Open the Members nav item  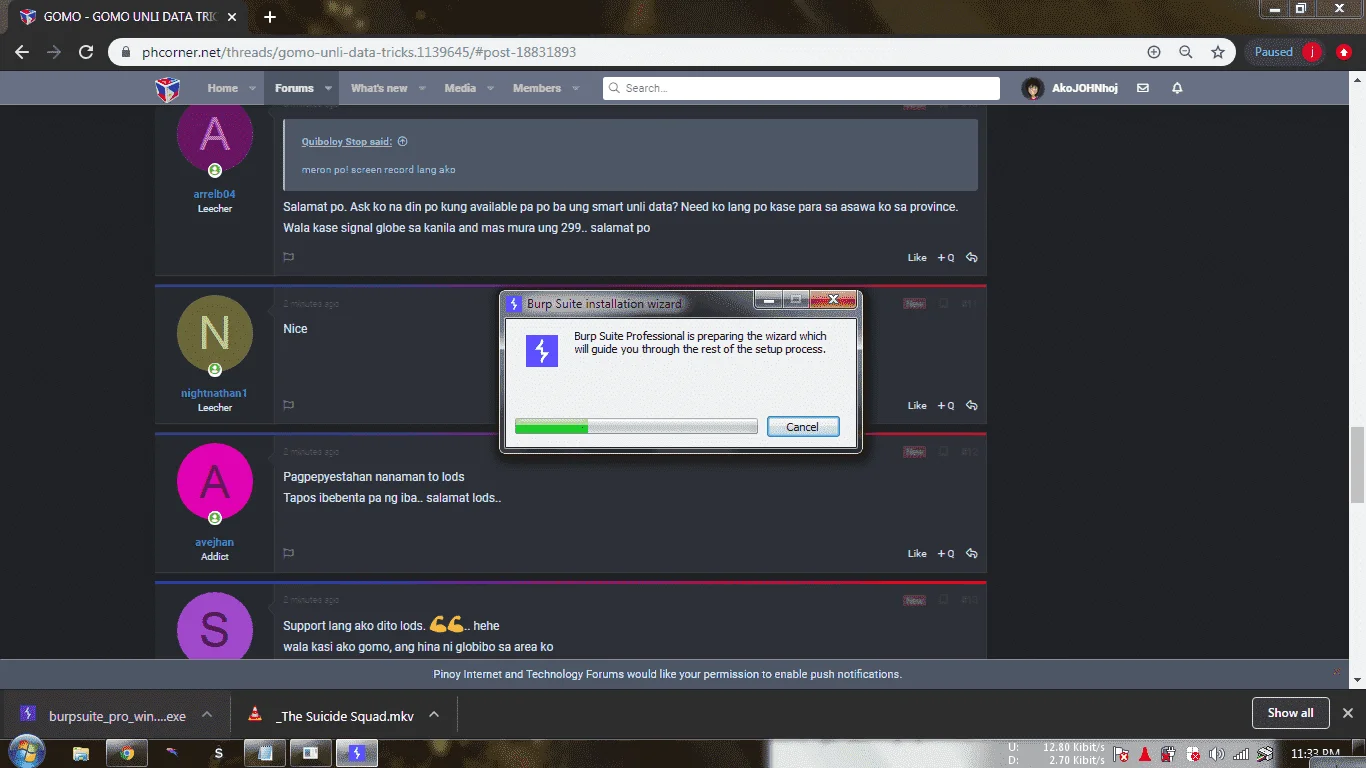(x=537, y=88)
